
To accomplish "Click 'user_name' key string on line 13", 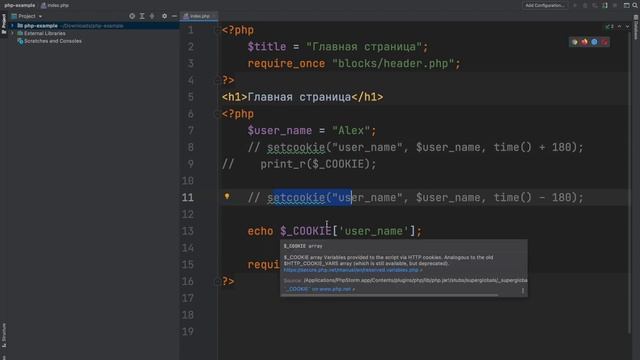I will pyautogui.click(x=374, y=231).
